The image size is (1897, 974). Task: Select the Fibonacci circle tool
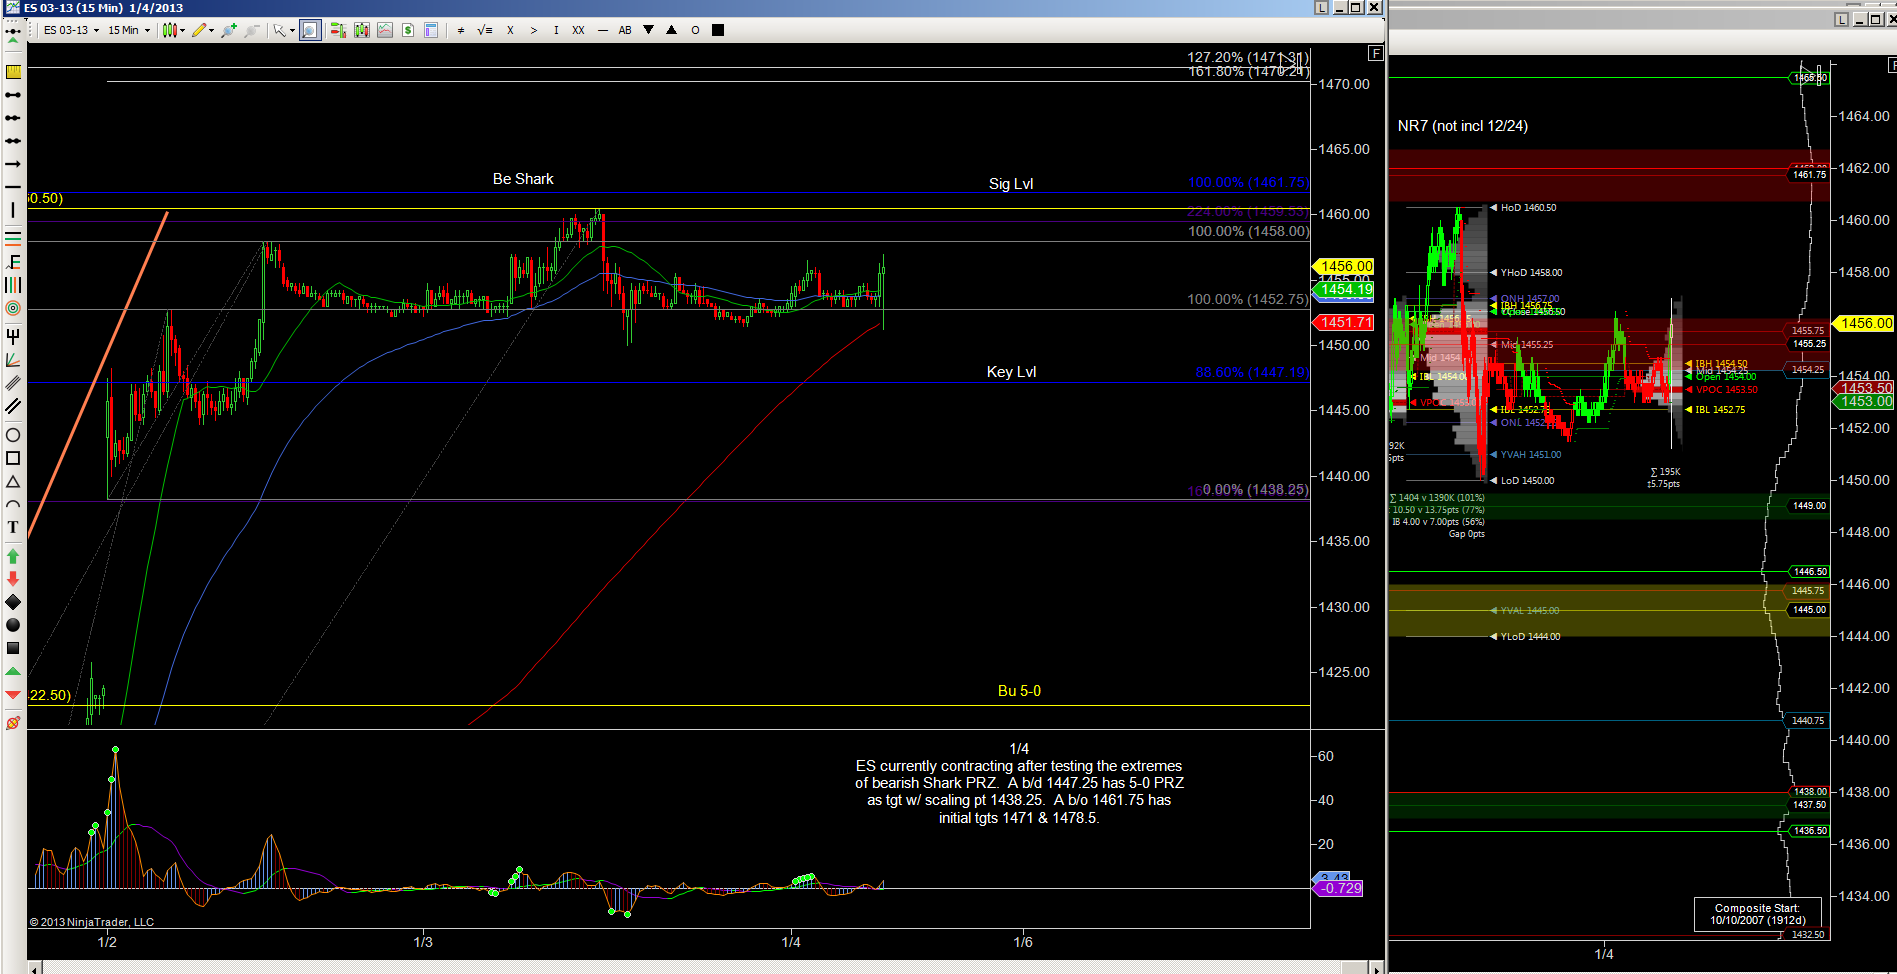[x=13, y=308]
